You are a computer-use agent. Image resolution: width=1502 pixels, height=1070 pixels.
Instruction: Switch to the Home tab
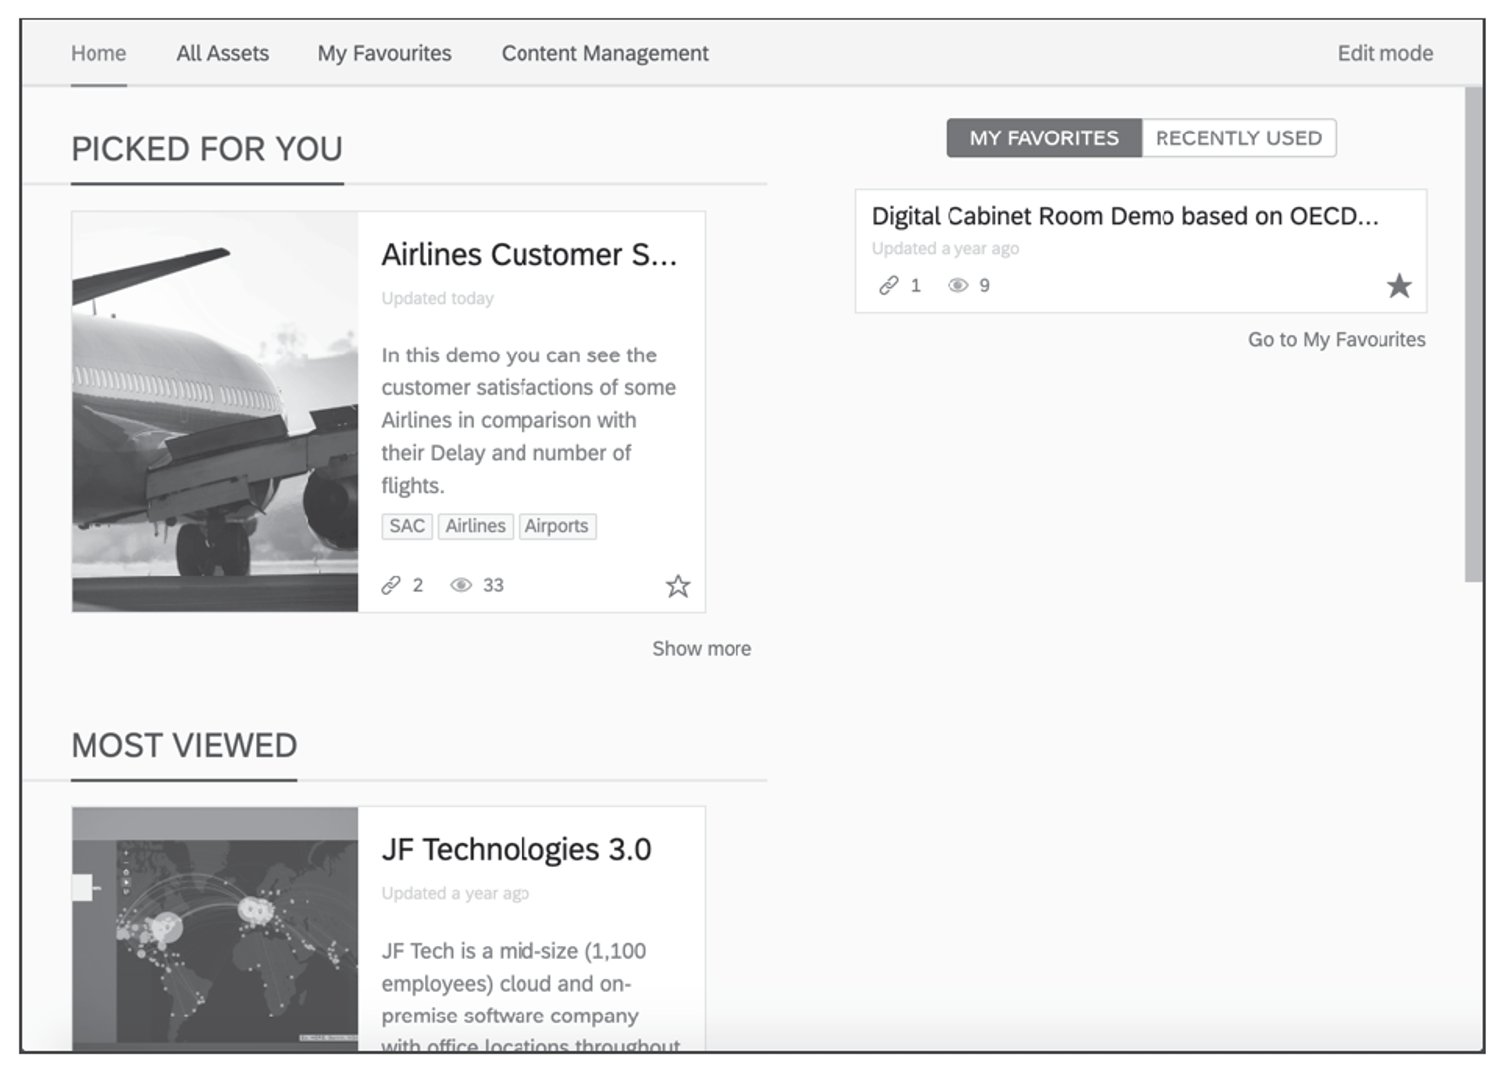[97, 53]
